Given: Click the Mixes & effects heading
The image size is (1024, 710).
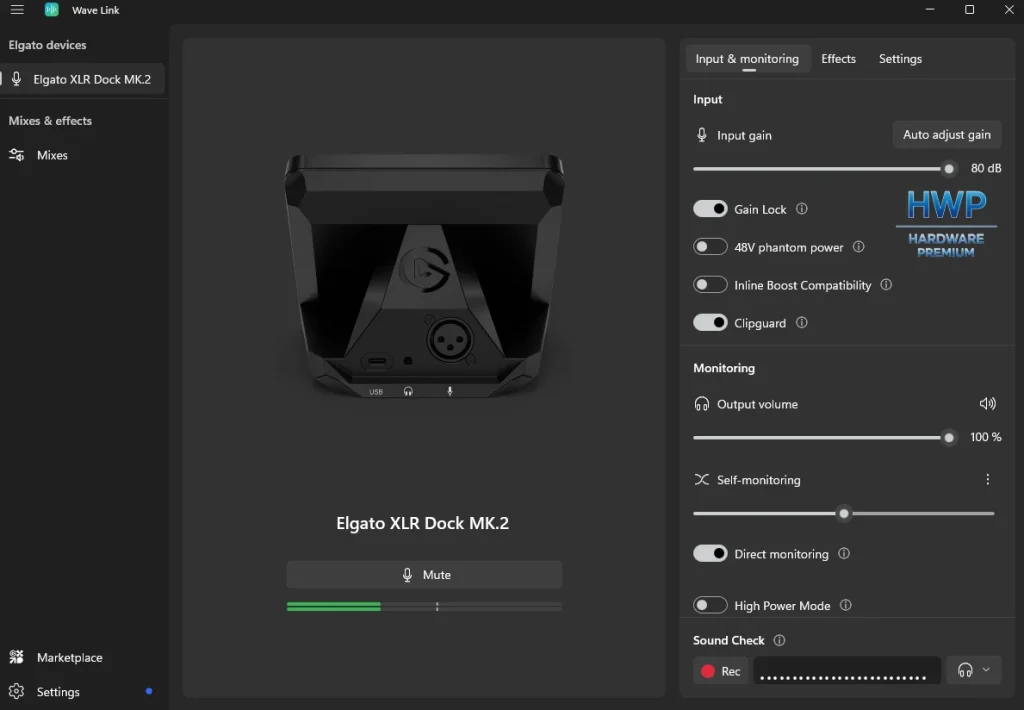Looking at the screenshot, I should click(x=50, y=121).
